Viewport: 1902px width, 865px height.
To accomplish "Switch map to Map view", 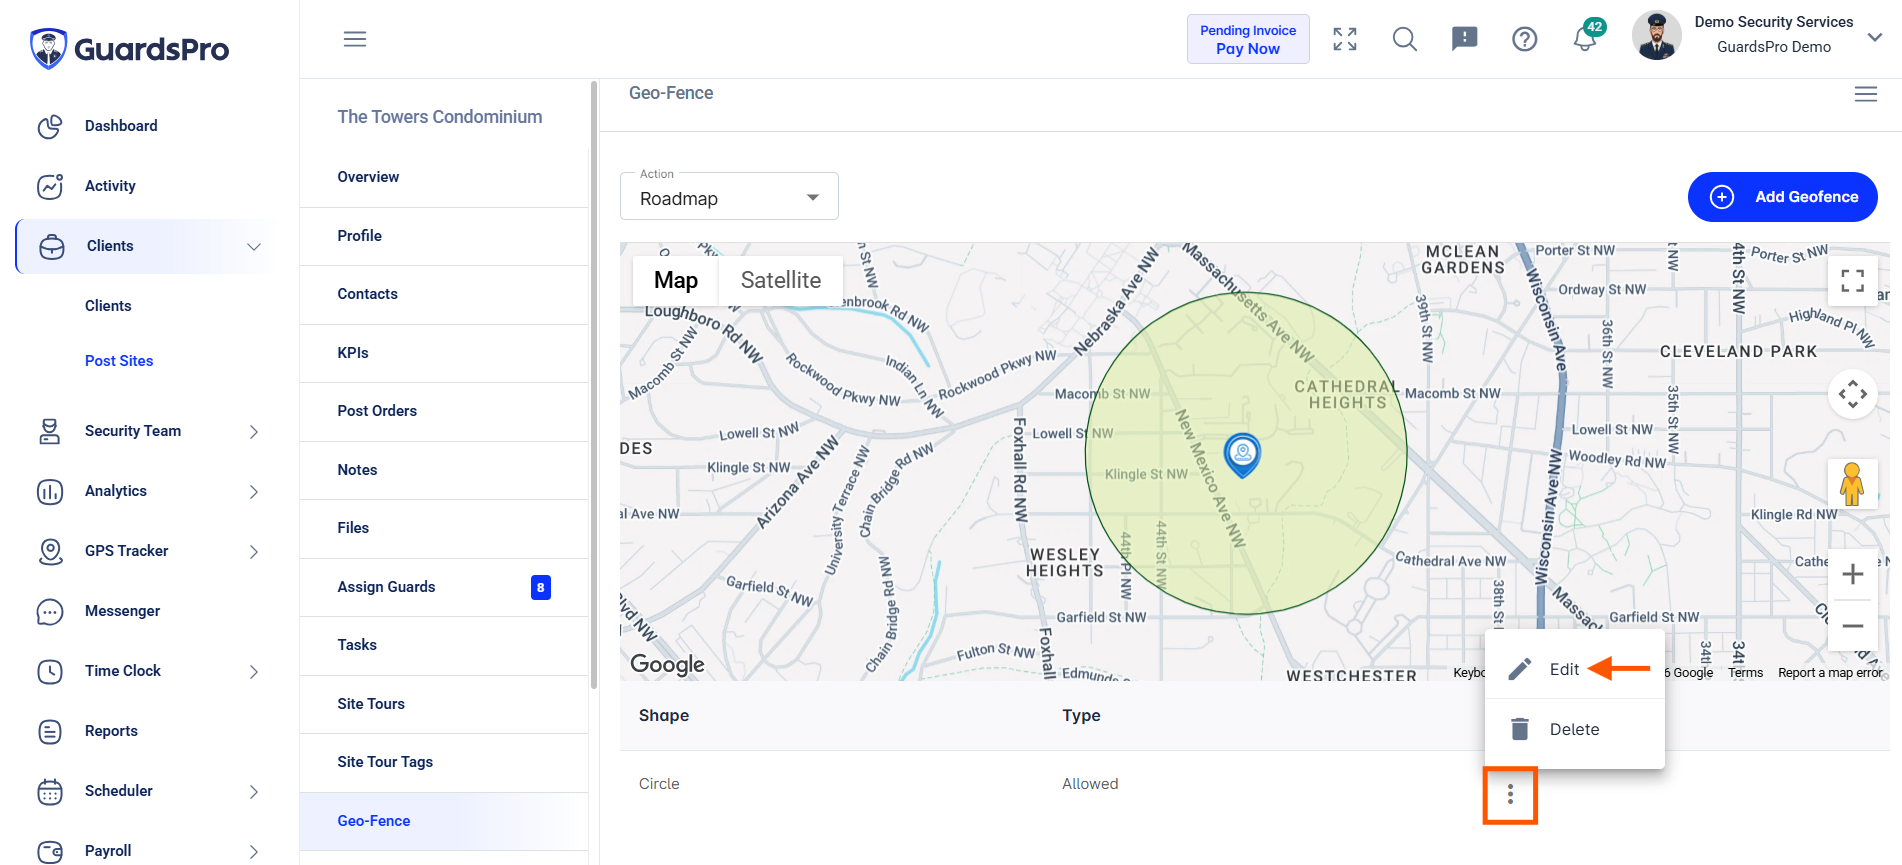I will pos(676,280).
